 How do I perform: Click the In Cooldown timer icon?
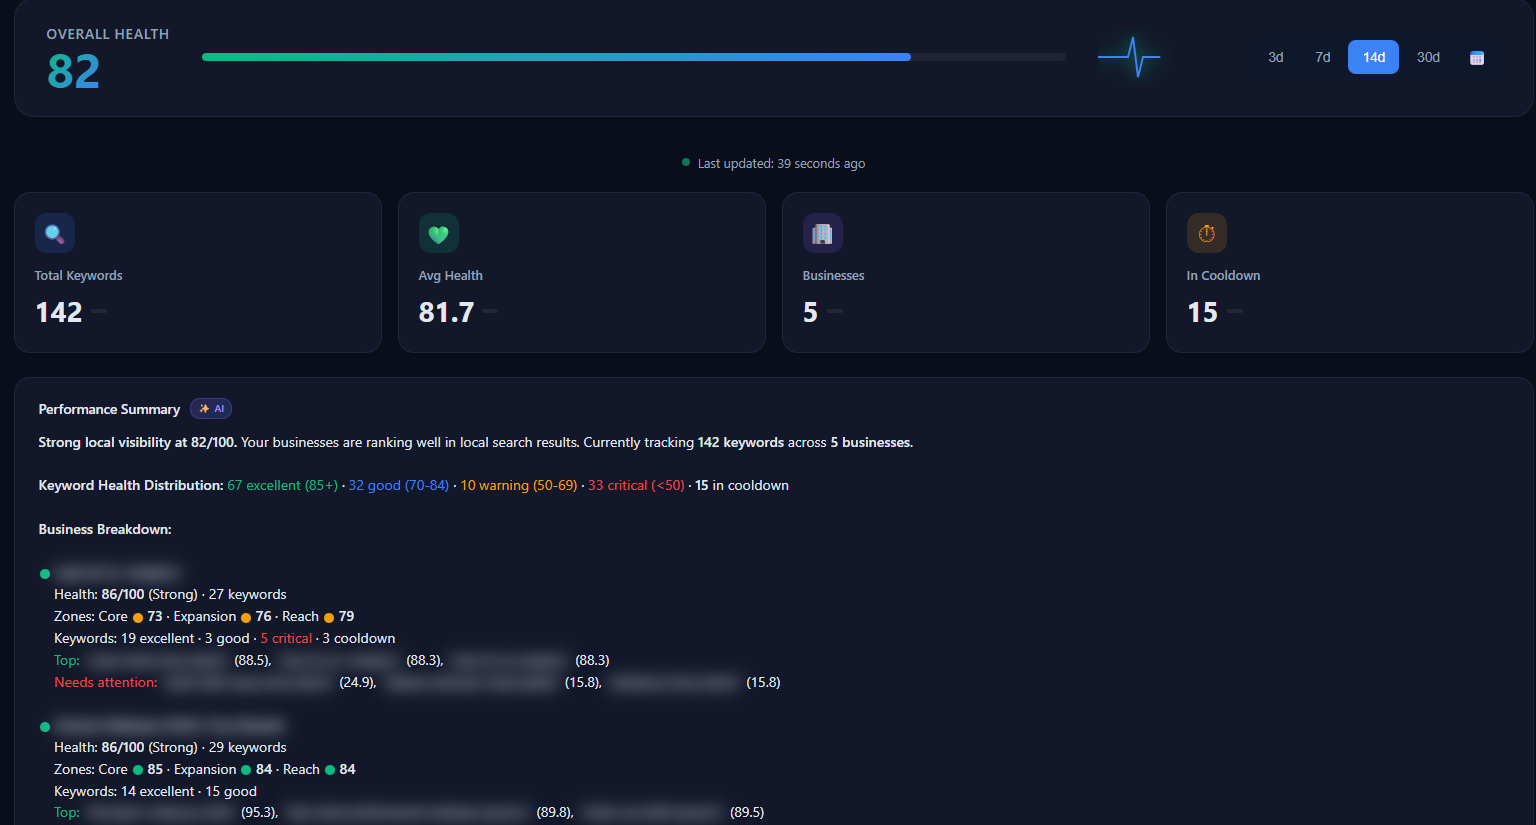(x=1207, y=232)
